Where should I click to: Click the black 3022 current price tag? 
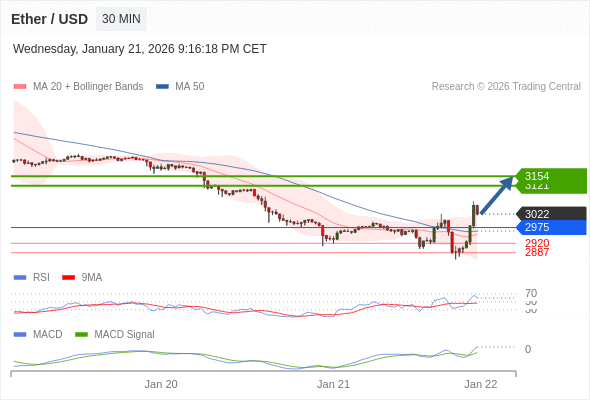click(551, 214)
